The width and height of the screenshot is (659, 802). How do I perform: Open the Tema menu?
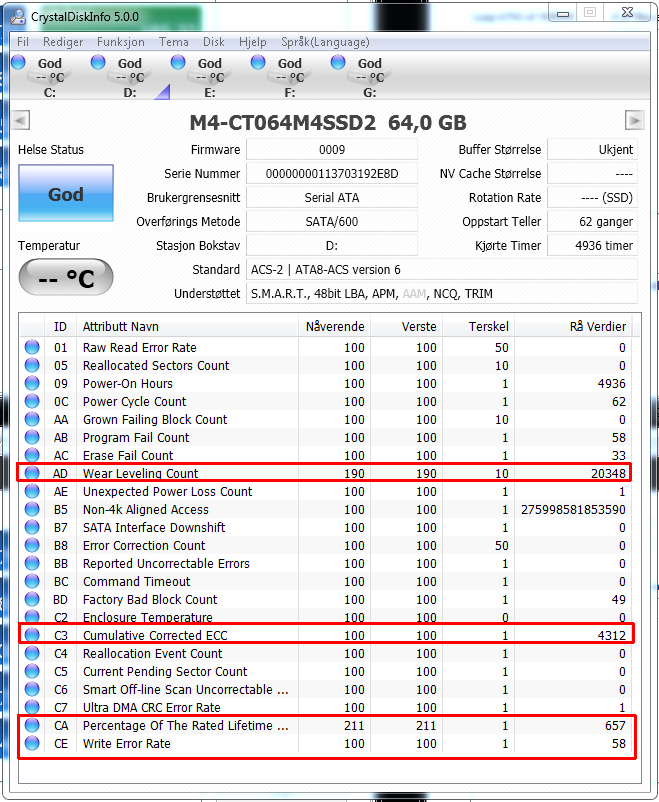(x=173, y=42)
